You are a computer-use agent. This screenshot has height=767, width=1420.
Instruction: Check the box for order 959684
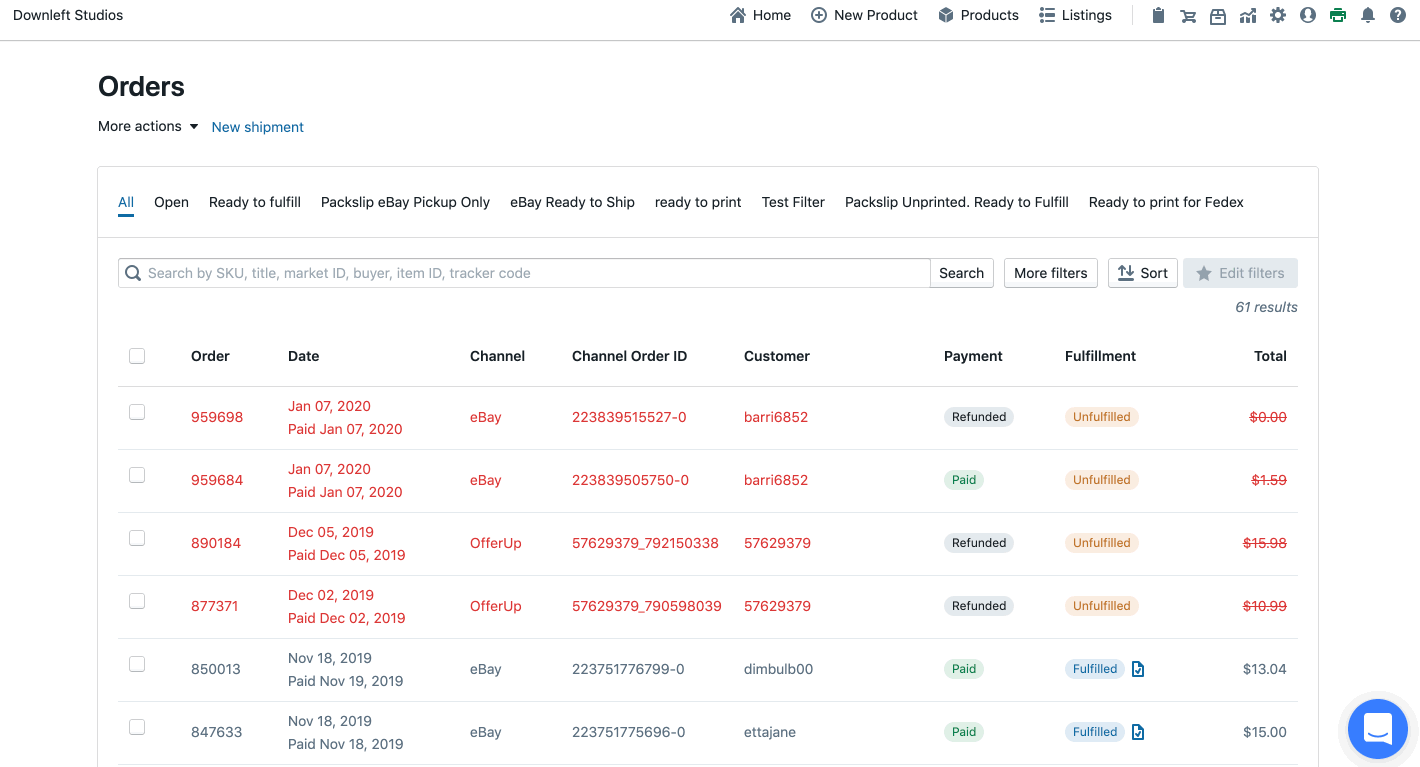point(137,475)
